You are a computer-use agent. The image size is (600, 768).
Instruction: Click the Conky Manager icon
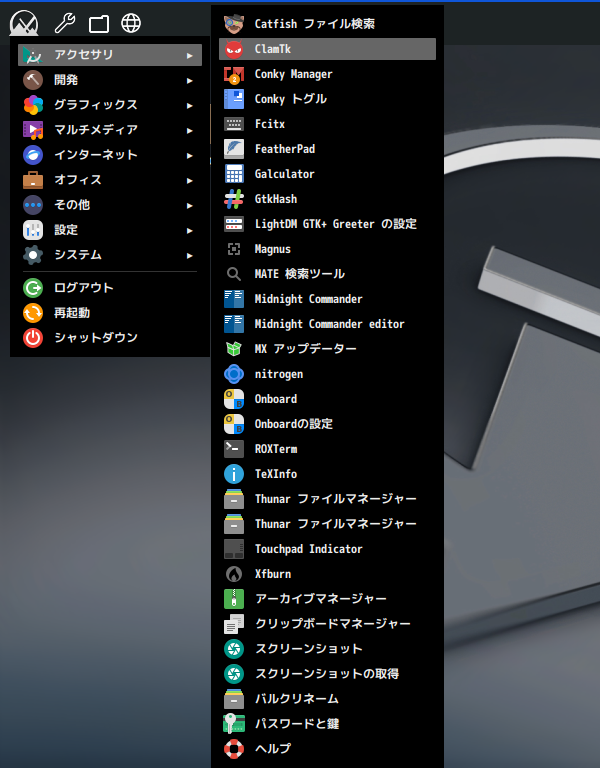[x=234, y=74]
